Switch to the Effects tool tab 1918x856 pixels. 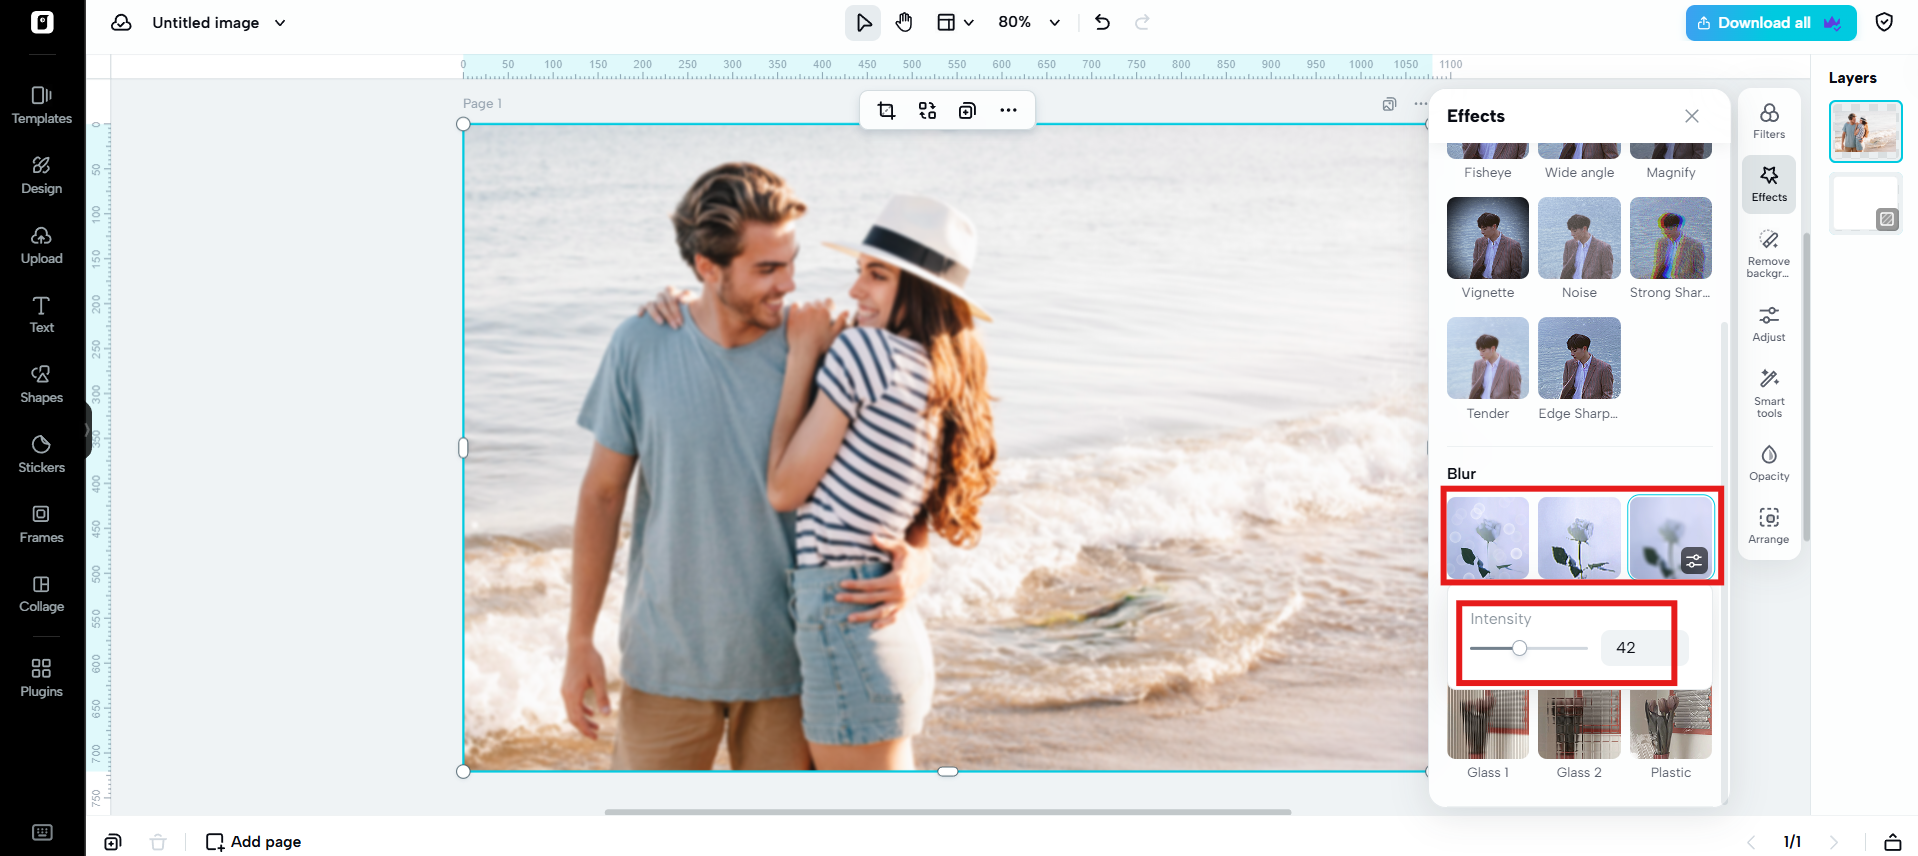click(1769, 184)
